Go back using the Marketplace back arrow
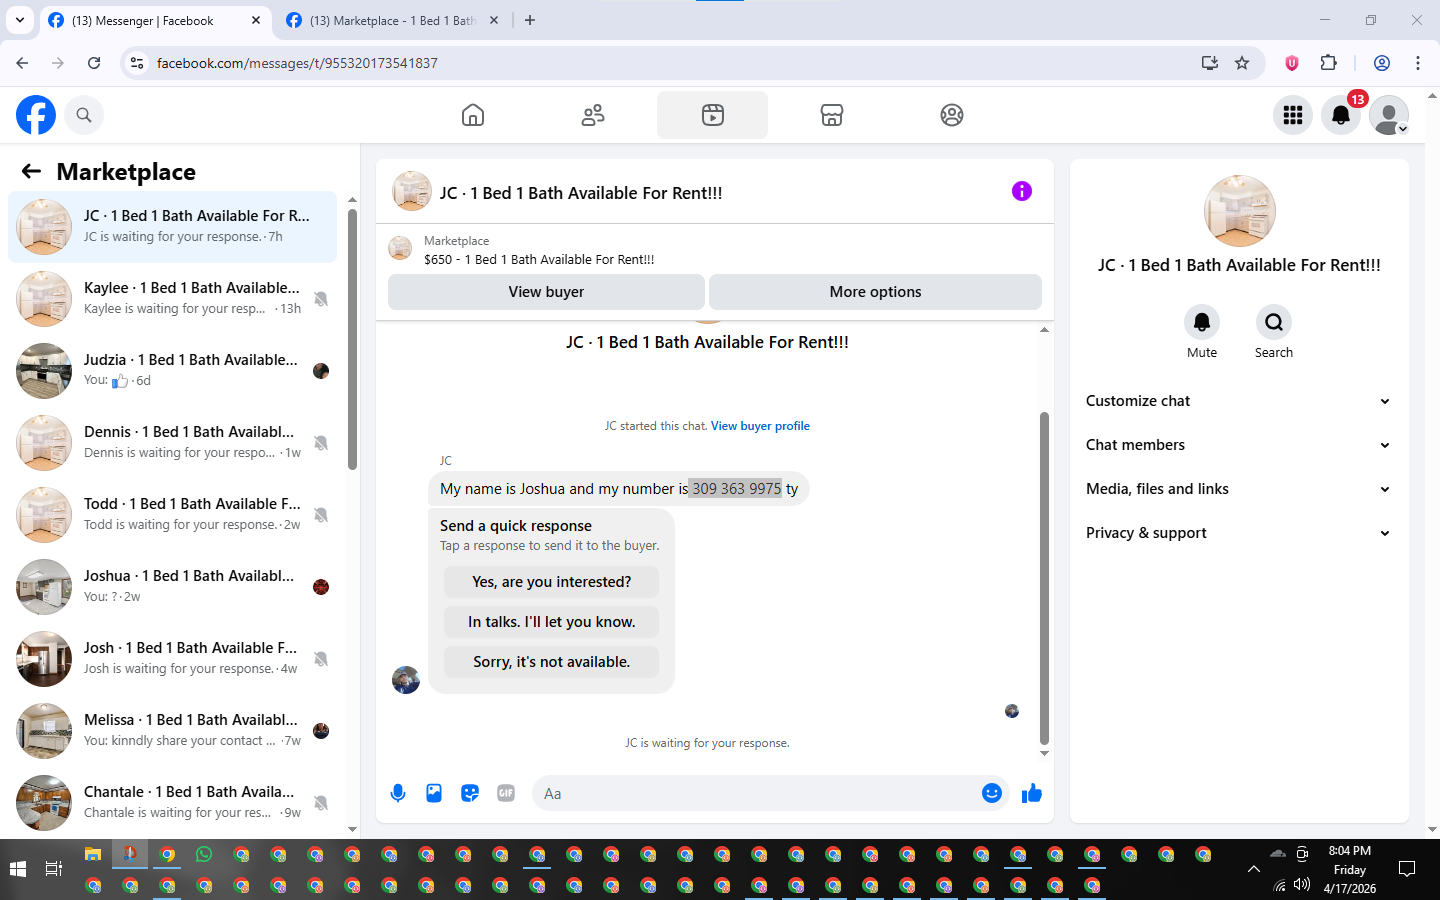The width and height of the screenshot is (1440, 900). [31, 171]
